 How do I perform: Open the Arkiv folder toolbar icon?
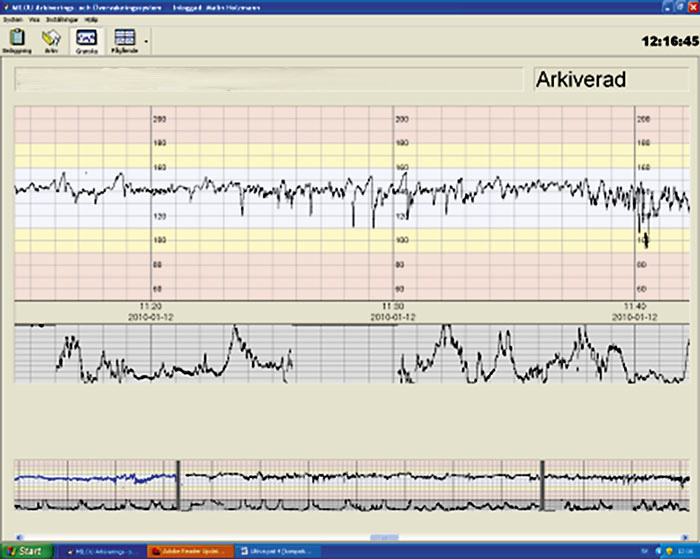pyautogui.click(x=51, y=41)
